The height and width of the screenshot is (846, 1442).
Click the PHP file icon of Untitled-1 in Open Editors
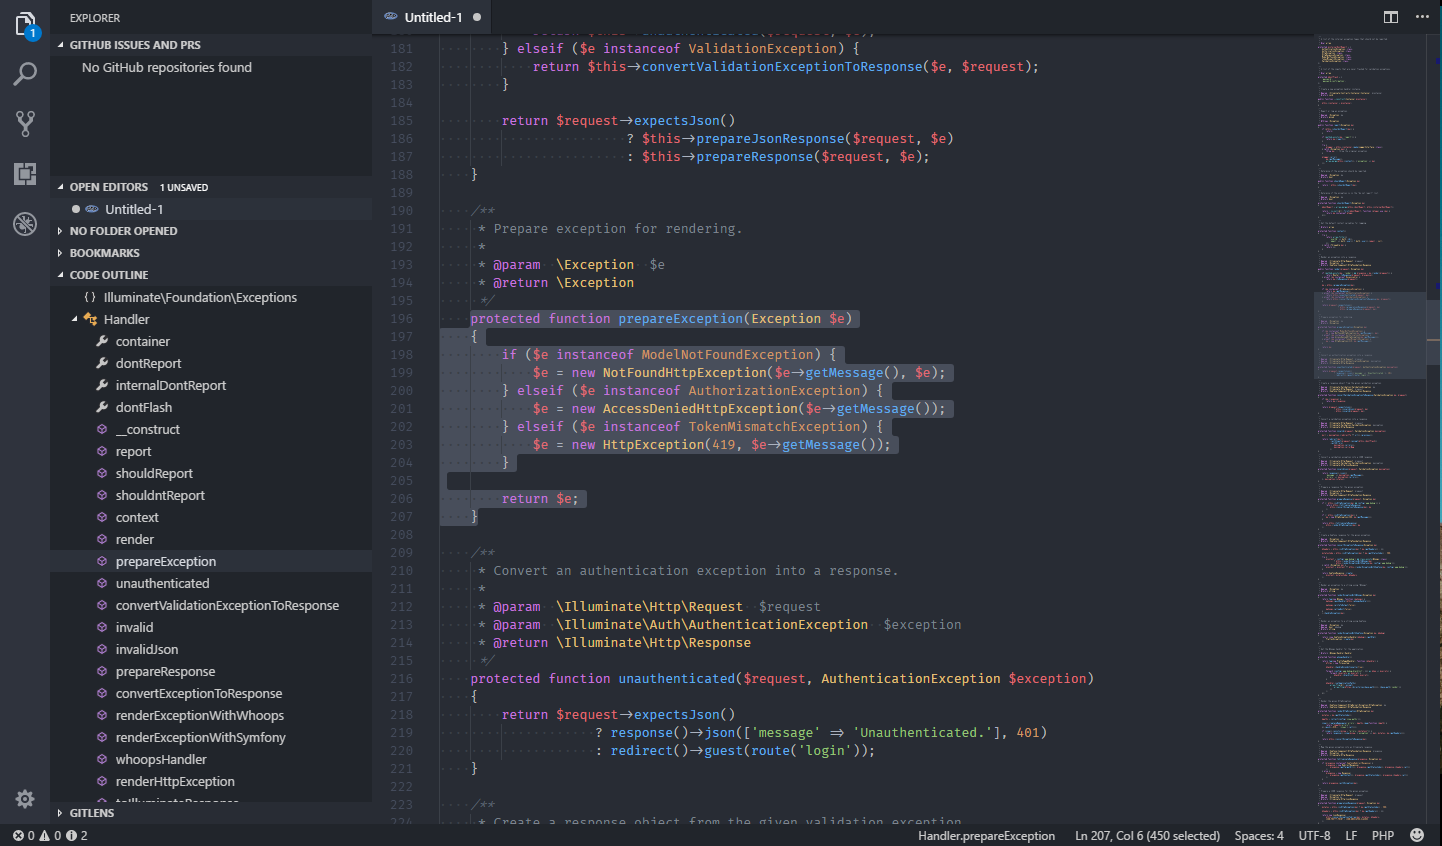click(92, 209)
